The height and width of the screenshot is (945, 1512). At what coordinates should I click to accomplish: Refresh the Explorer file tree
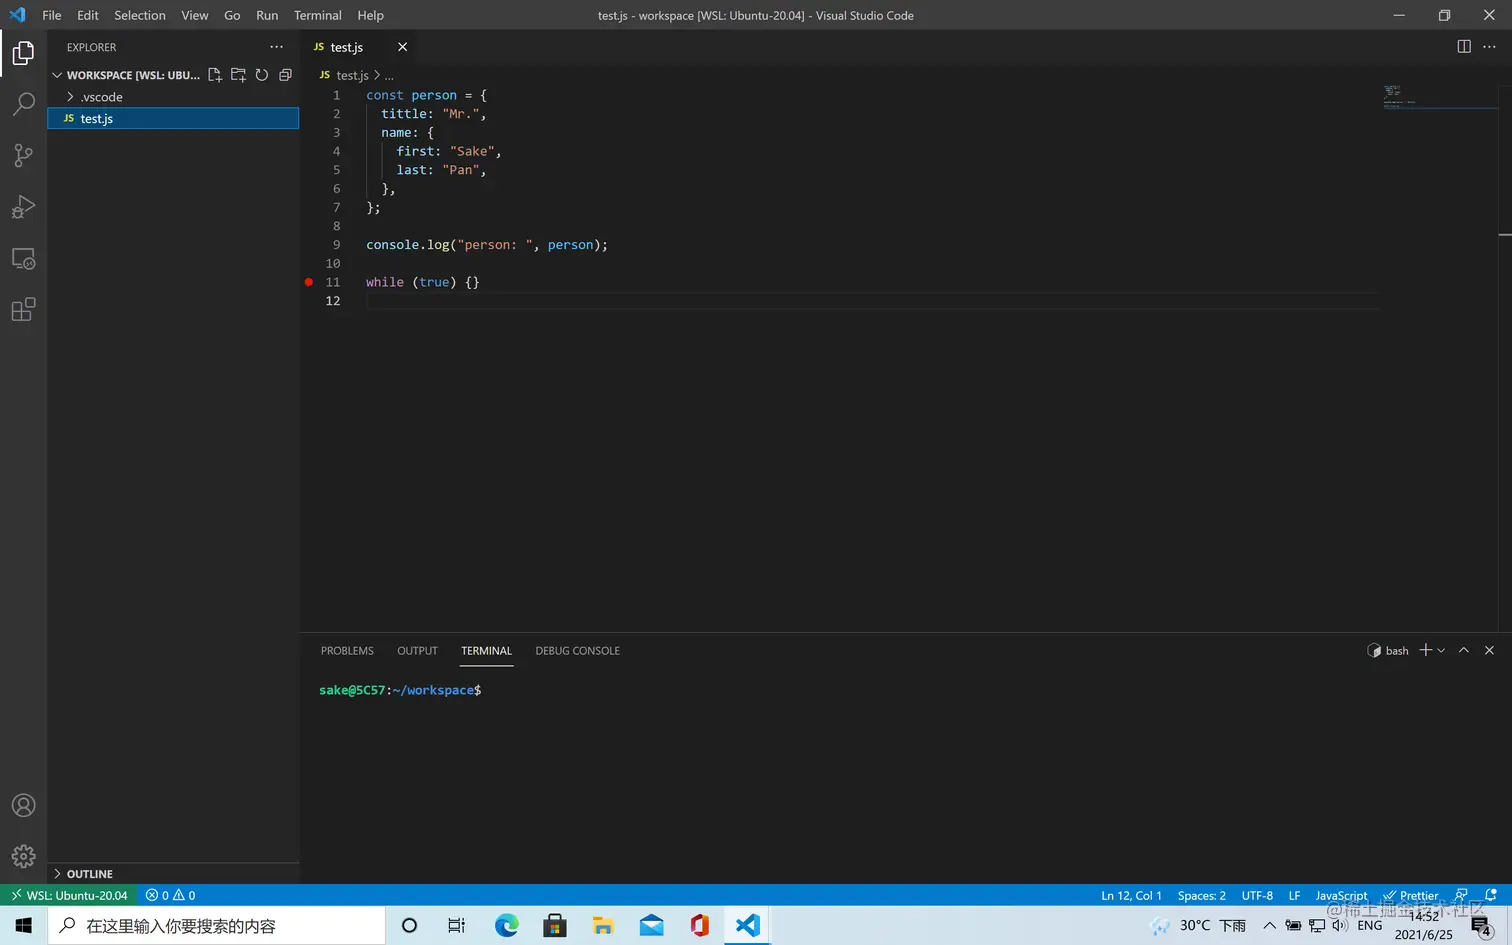pos(262,75)
